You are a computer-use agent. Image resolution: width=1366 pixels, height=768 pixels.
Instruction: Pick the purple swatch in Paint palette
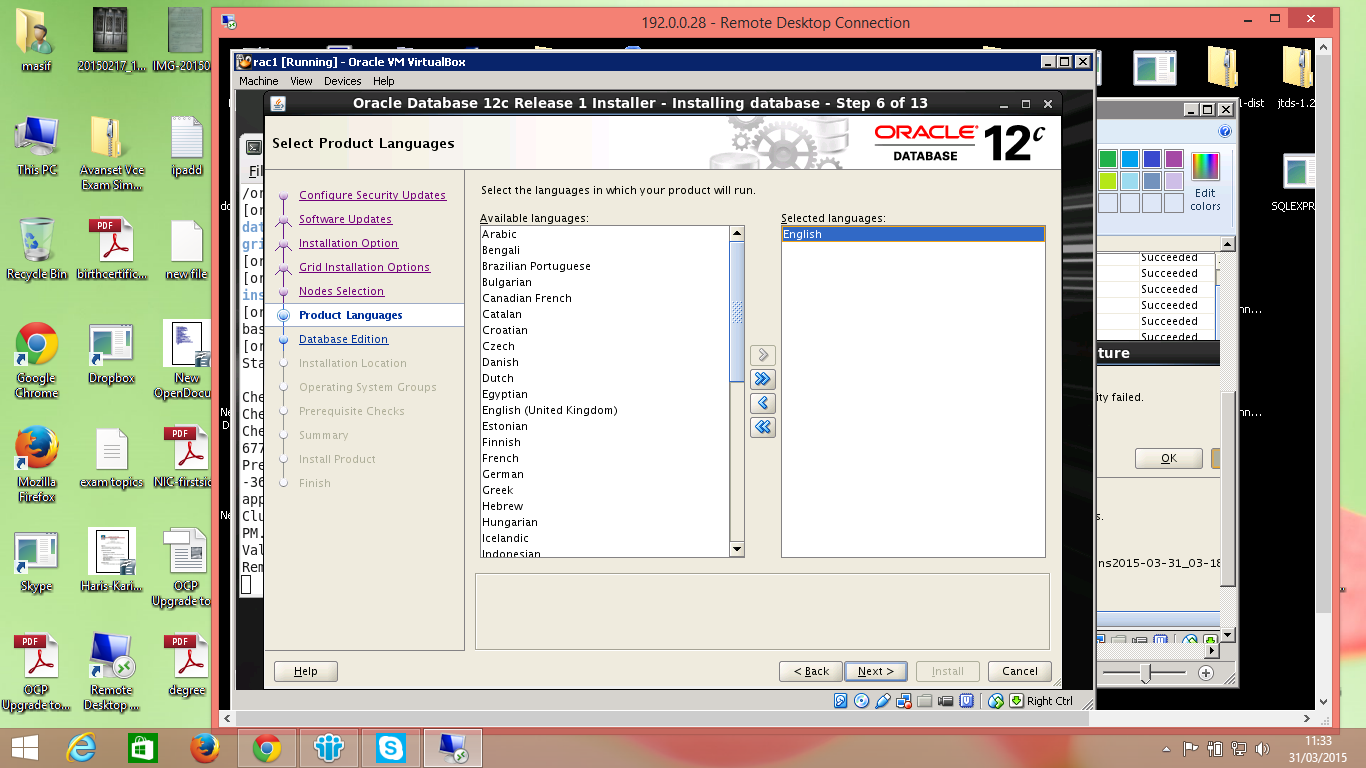click(1173, 159)
